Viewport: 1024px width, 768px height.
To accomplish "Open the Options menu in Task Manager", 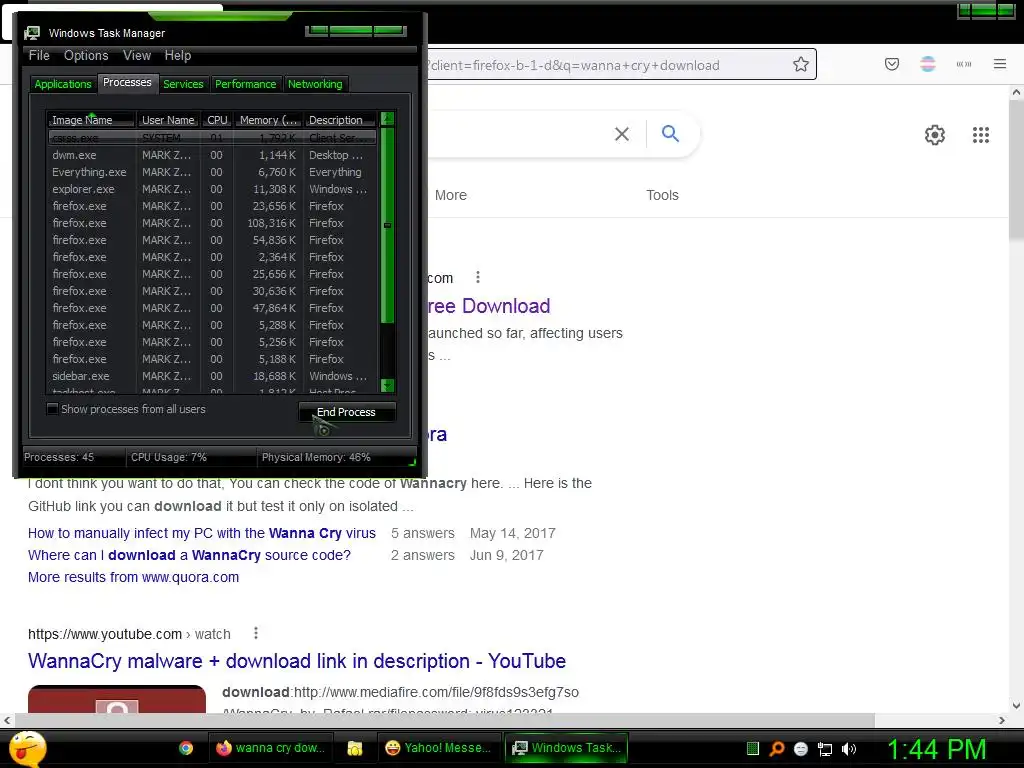I will click(86, 56).
